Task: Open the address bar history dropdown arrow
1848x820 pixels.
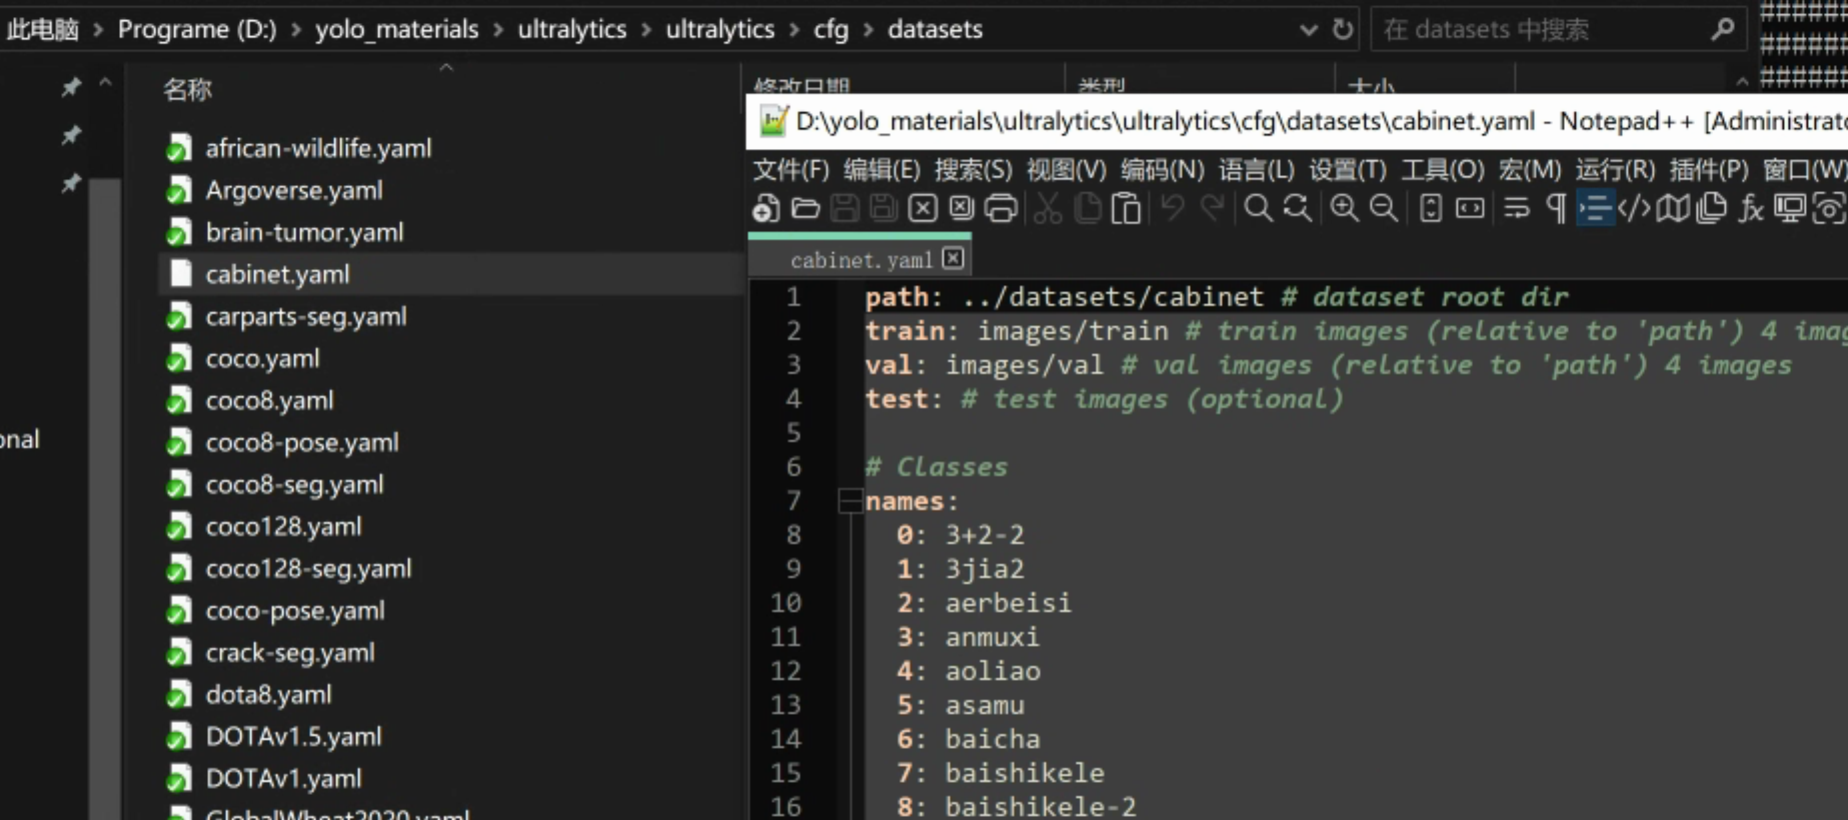Action: click(x=1308, y=30)
